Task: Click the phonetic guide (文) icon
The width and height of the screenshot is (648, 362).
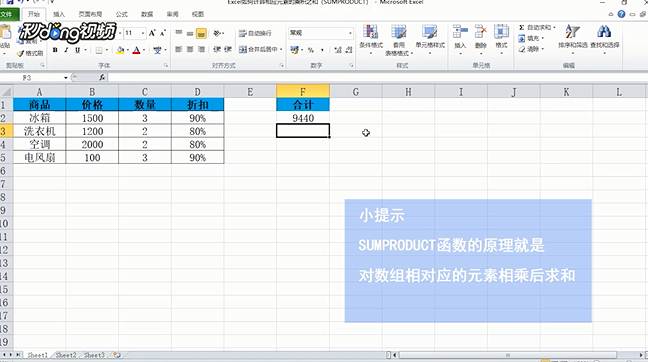Action: [157, 50]
